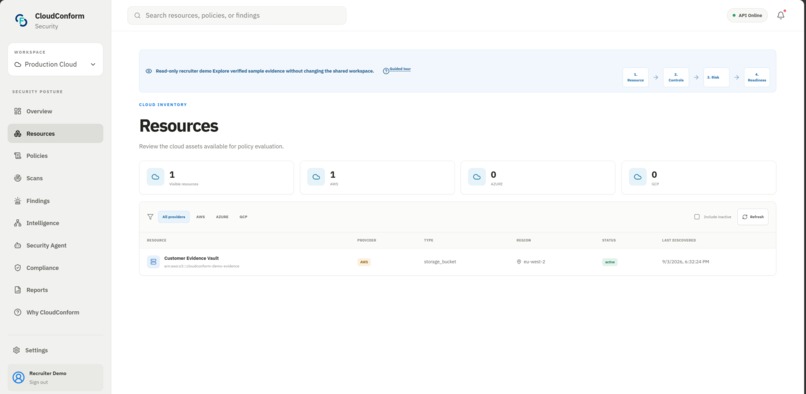Click the workspace cloud icon

point(18,64)
